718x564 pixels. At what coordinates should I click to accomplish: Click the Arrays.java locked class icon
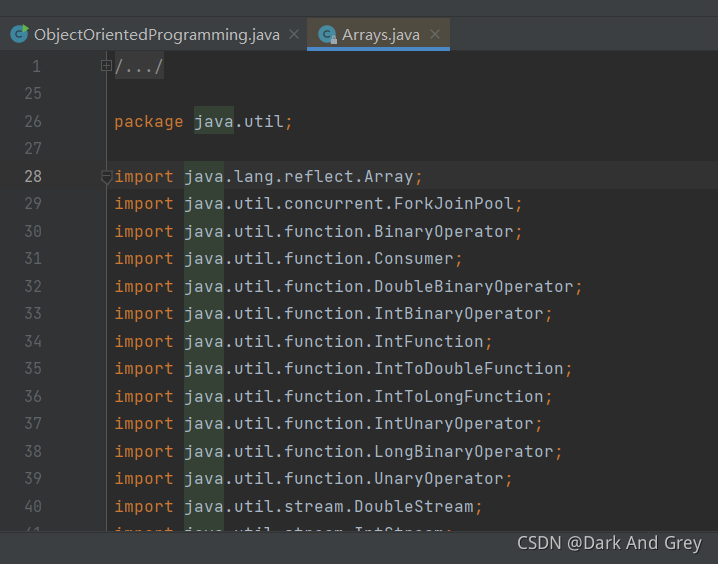[328, 35]
